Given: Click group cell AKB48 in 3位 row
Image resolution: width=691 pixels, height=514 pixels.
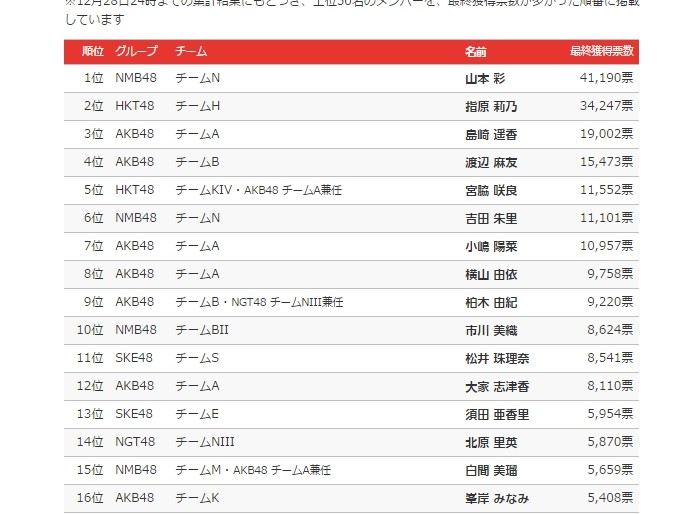Looking at the screenshot, I should 134,134.
